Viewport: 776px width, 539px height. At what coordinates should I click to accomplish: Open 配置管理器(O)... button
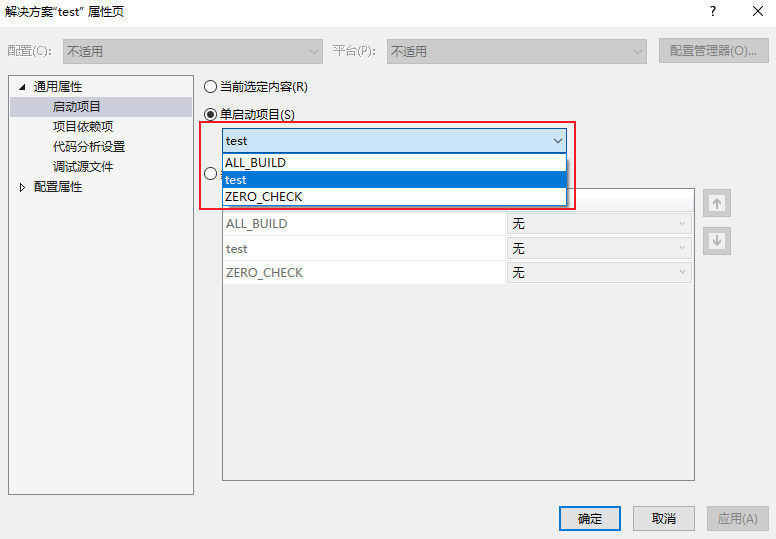[713, 51]
